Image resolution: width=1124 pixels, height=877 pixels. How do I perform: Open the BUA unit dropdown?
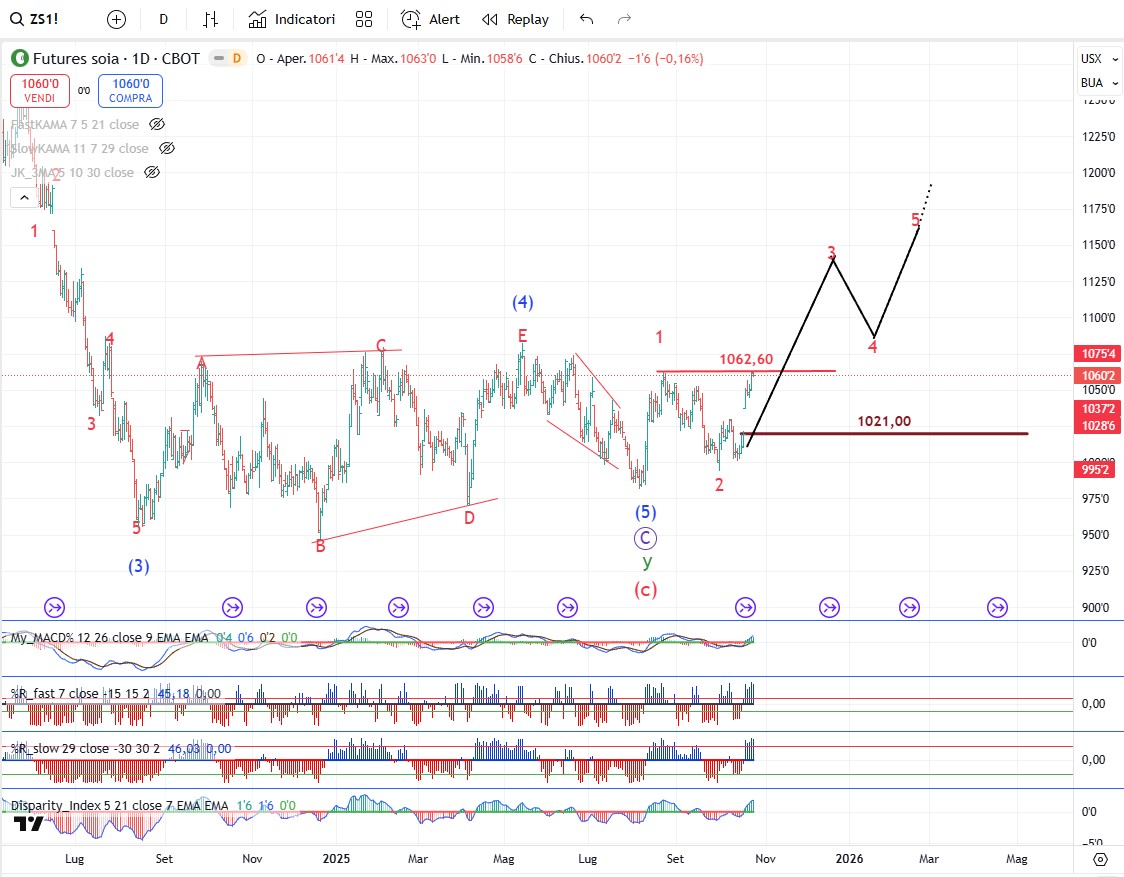(1099, 83)
